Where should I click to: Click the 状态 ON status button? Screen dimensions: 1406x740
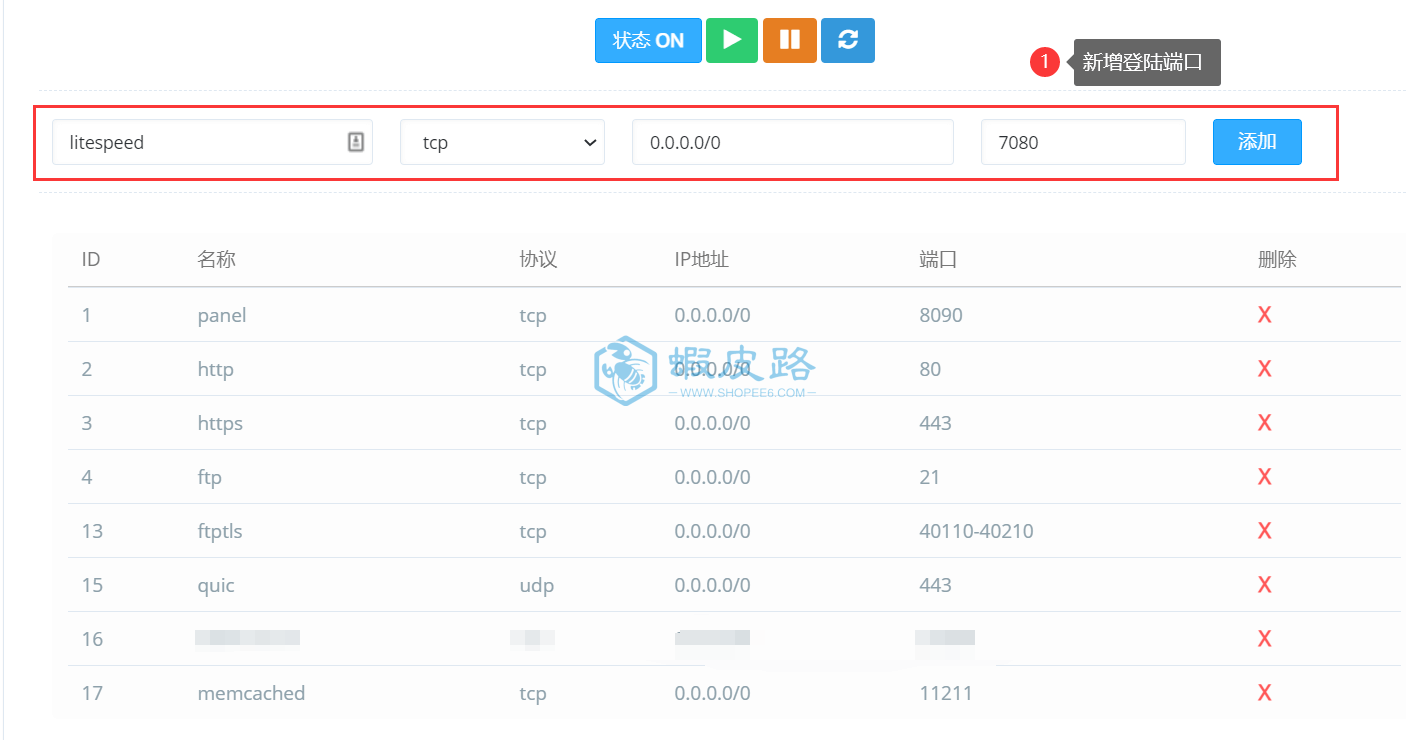pyautogui.click(x=648, y=40)
